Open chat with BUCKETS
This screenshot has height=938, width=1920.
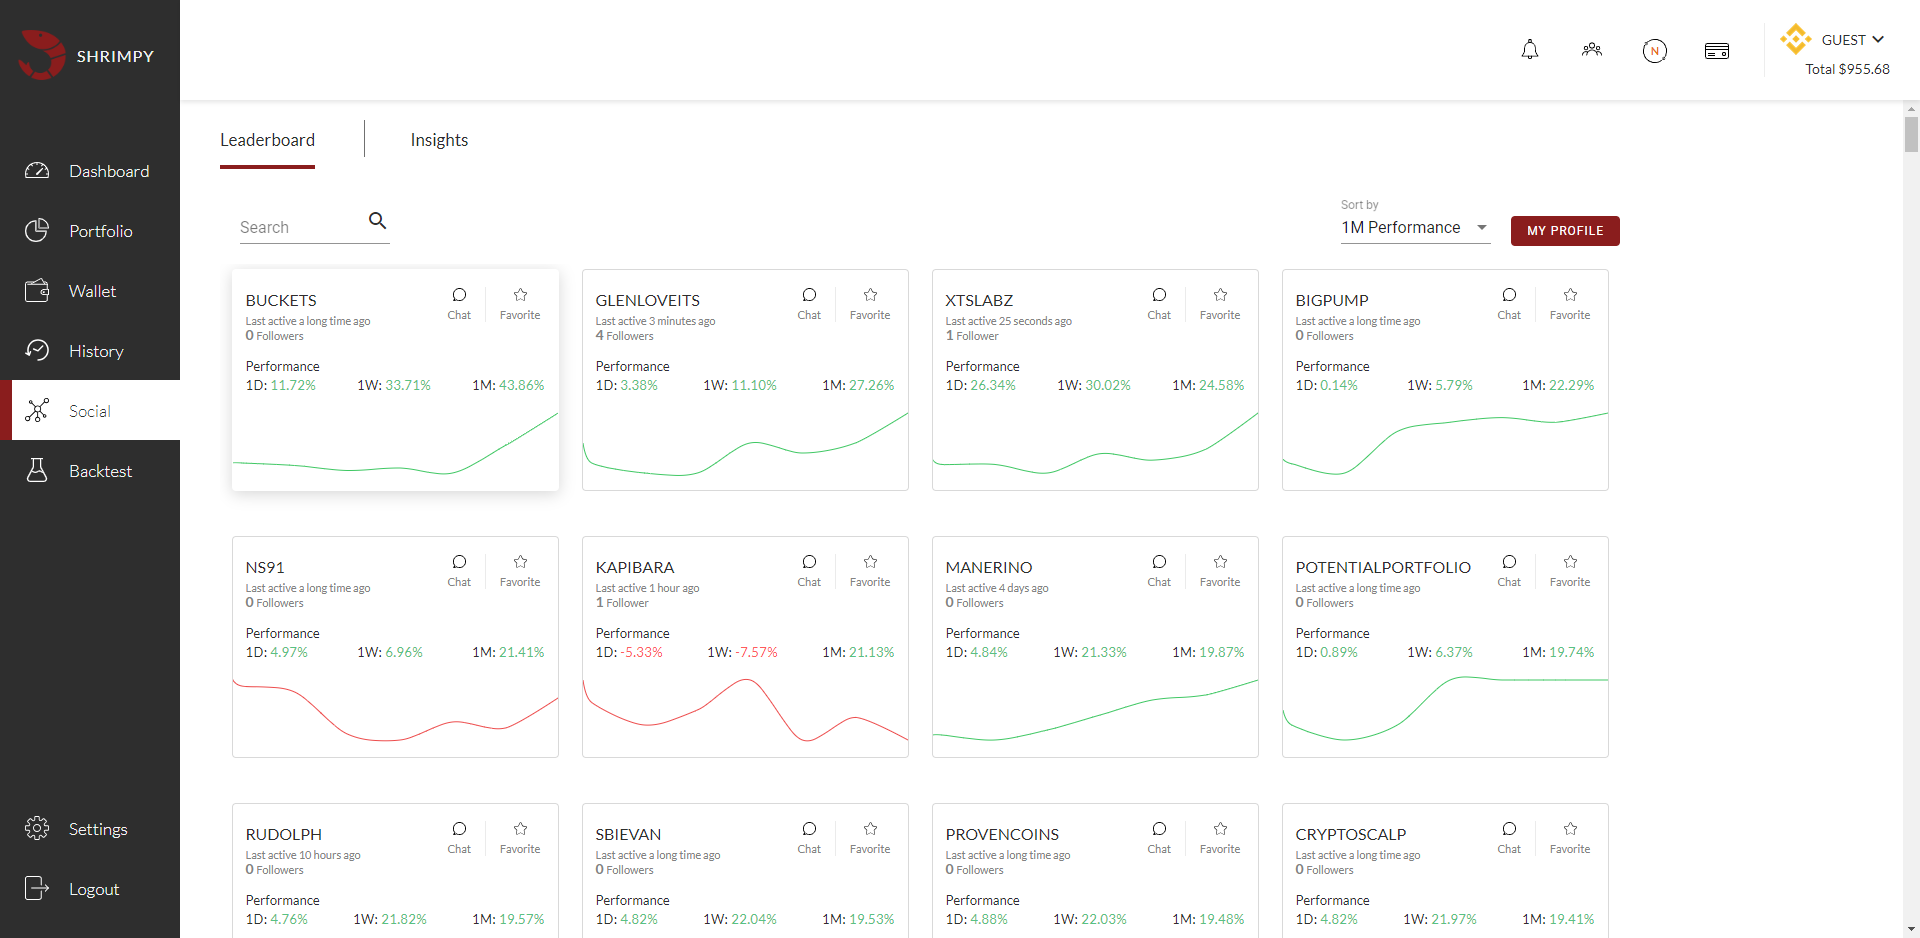click(459, 303)
